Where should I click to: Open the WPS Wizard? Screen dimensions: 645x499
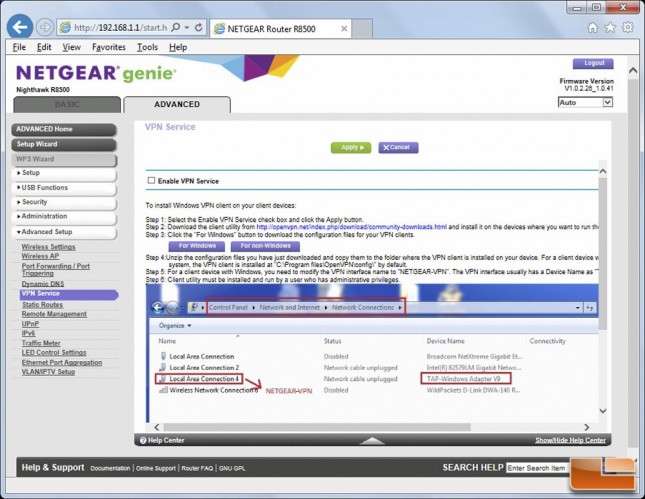(x=64, y=159)
